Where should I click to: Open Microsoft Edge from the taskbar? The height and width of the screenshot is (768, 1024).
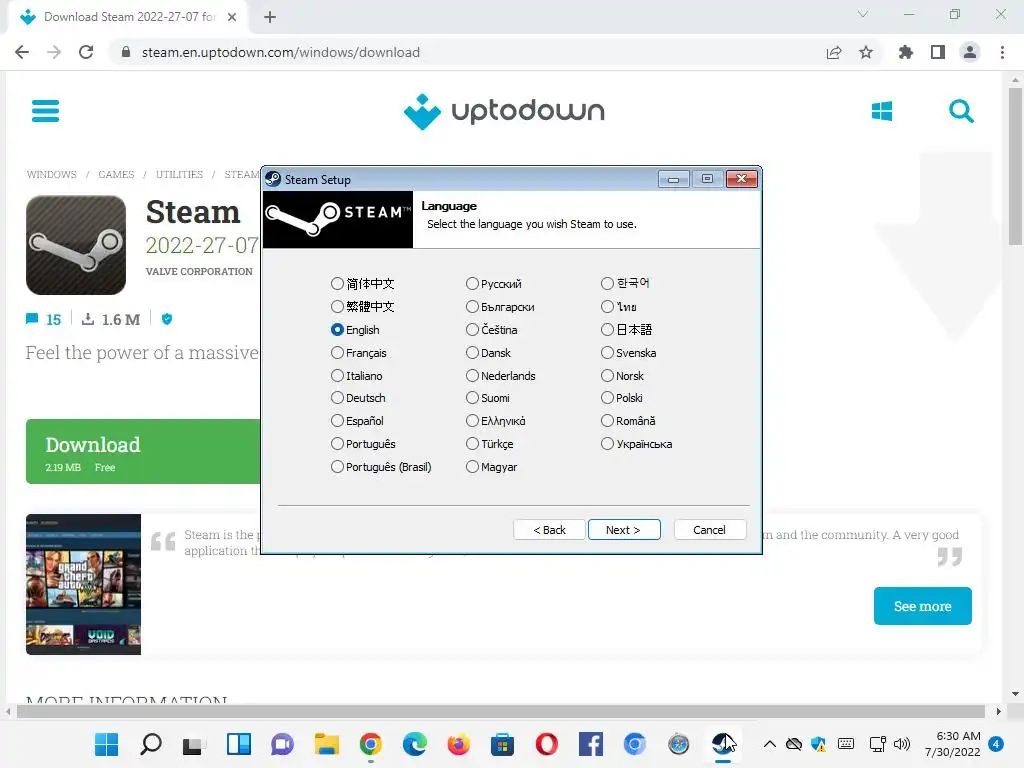(x=415, y=744)
